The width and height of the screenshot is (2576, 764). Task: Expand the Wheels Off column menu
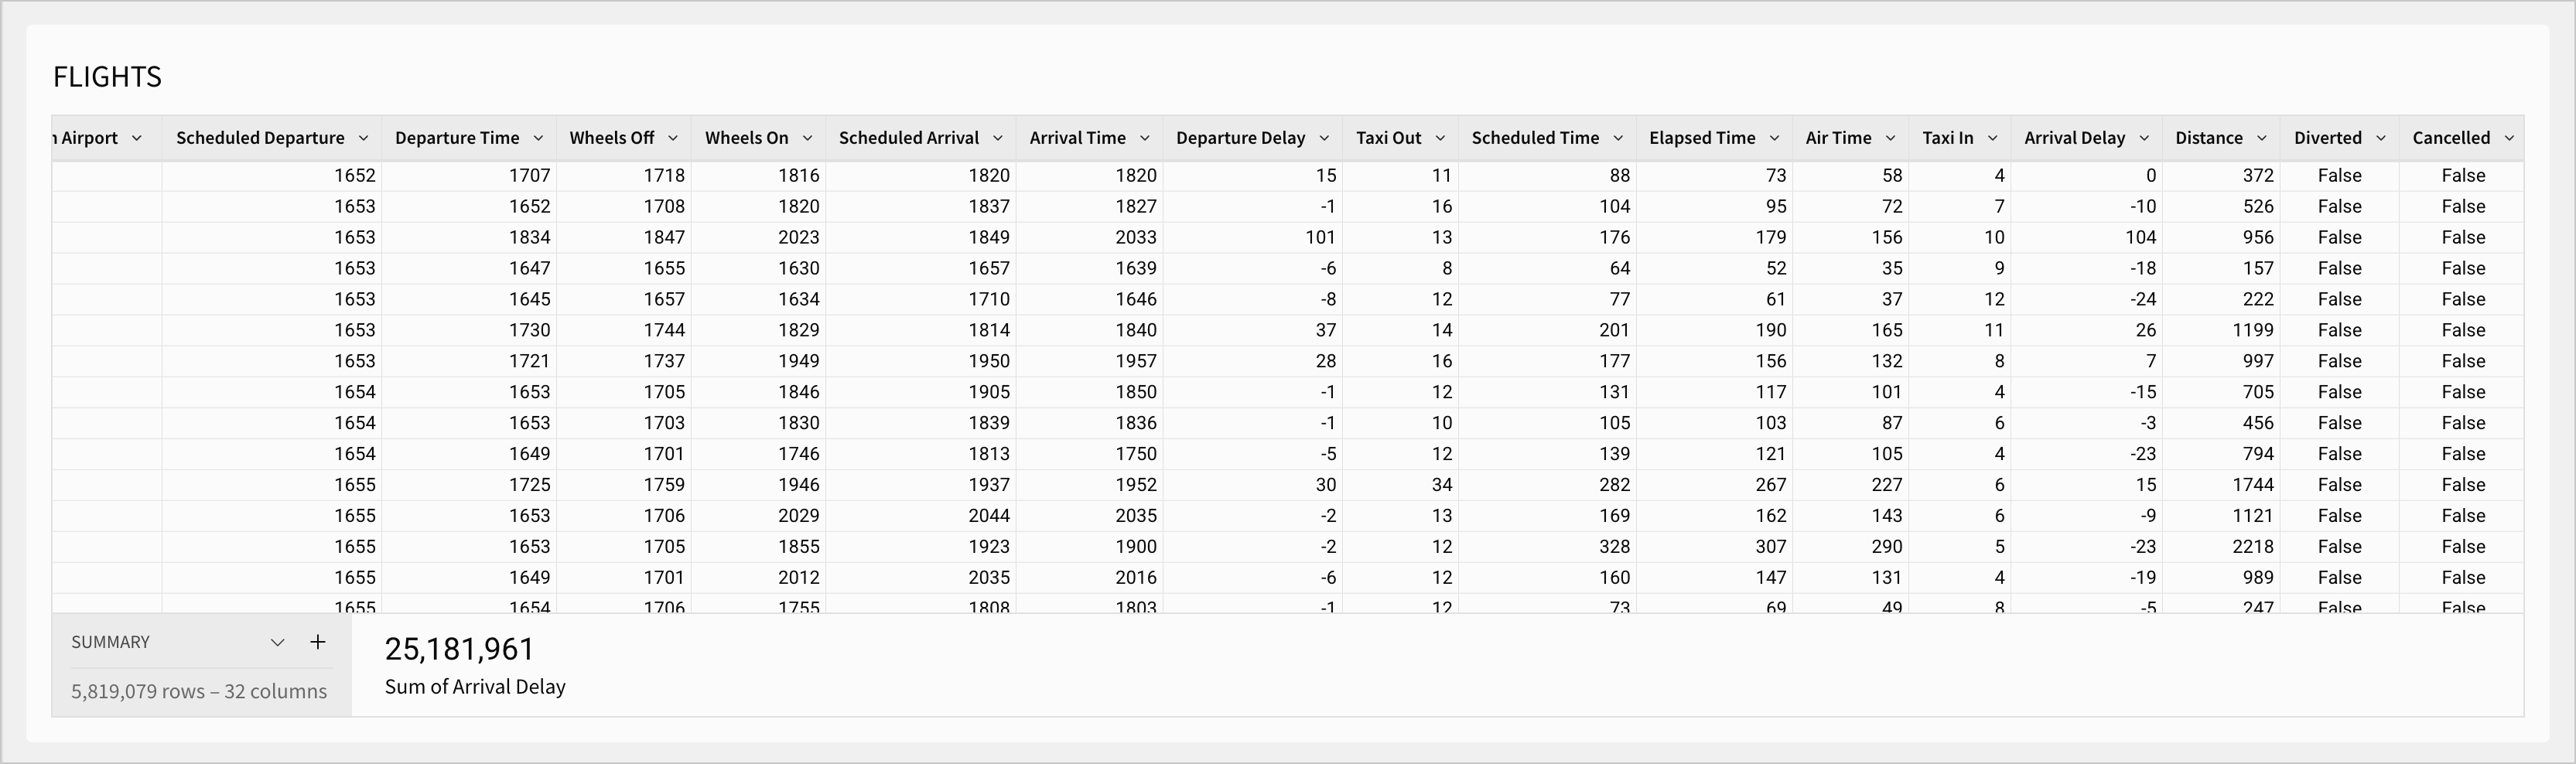[x=673, y=138]
